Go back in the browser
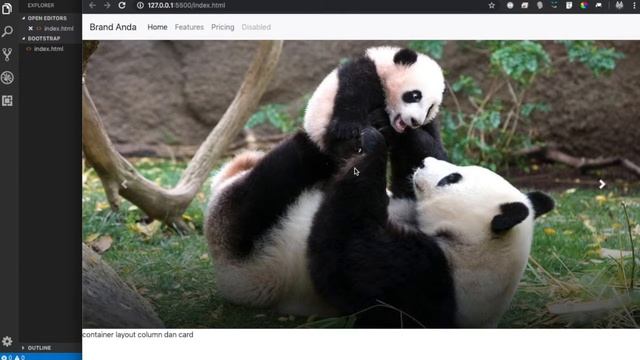 [x=92, y=5]
